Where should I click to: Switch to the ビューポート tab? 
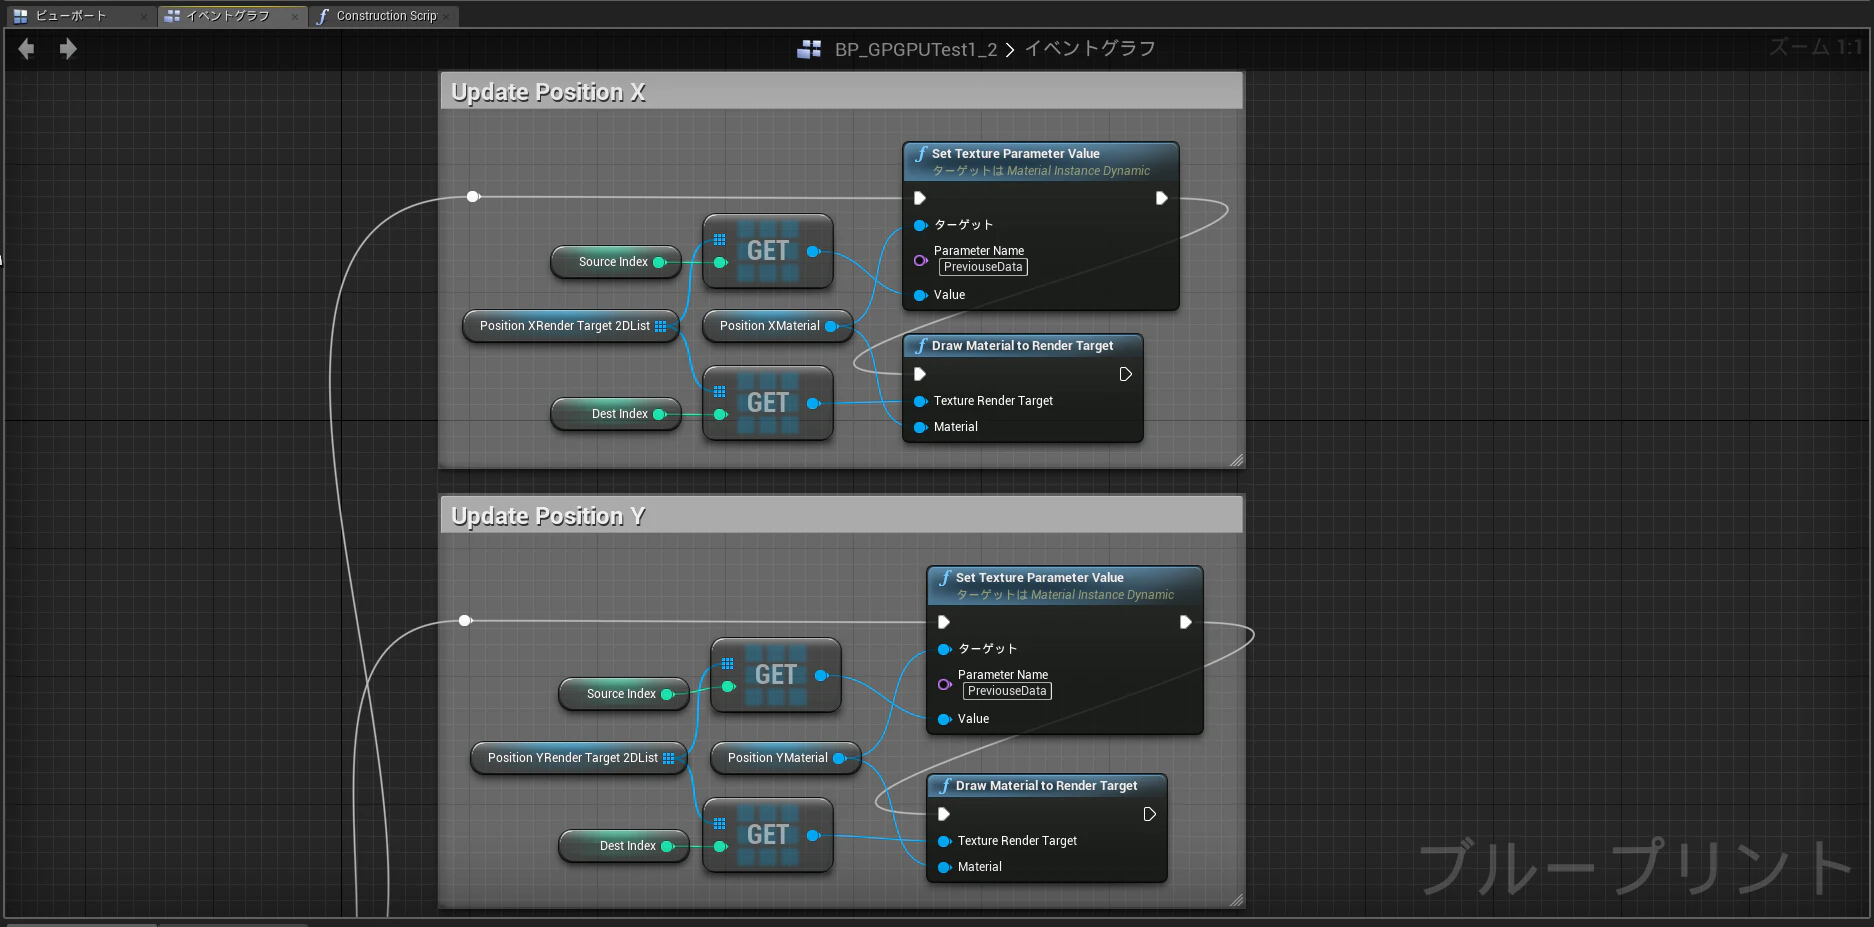click(x=79, y=16)
